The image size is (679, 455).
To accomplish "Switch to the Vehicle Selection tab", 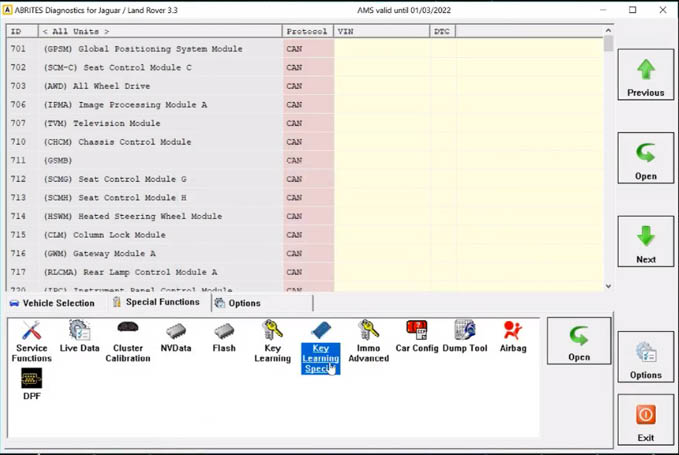I will pyautogui.click(x=52, y=303).
